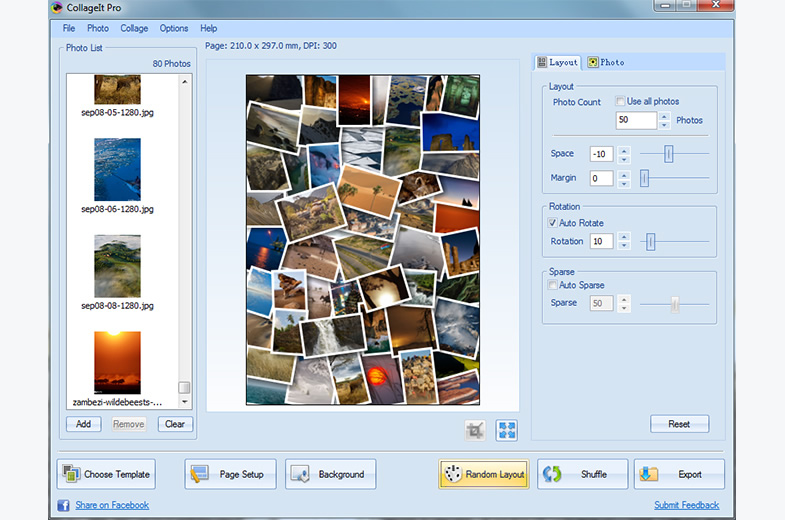Click the crop collage icon below the preview
The image size is (785, 520).
pyautogui.click(x=476, y=430)
